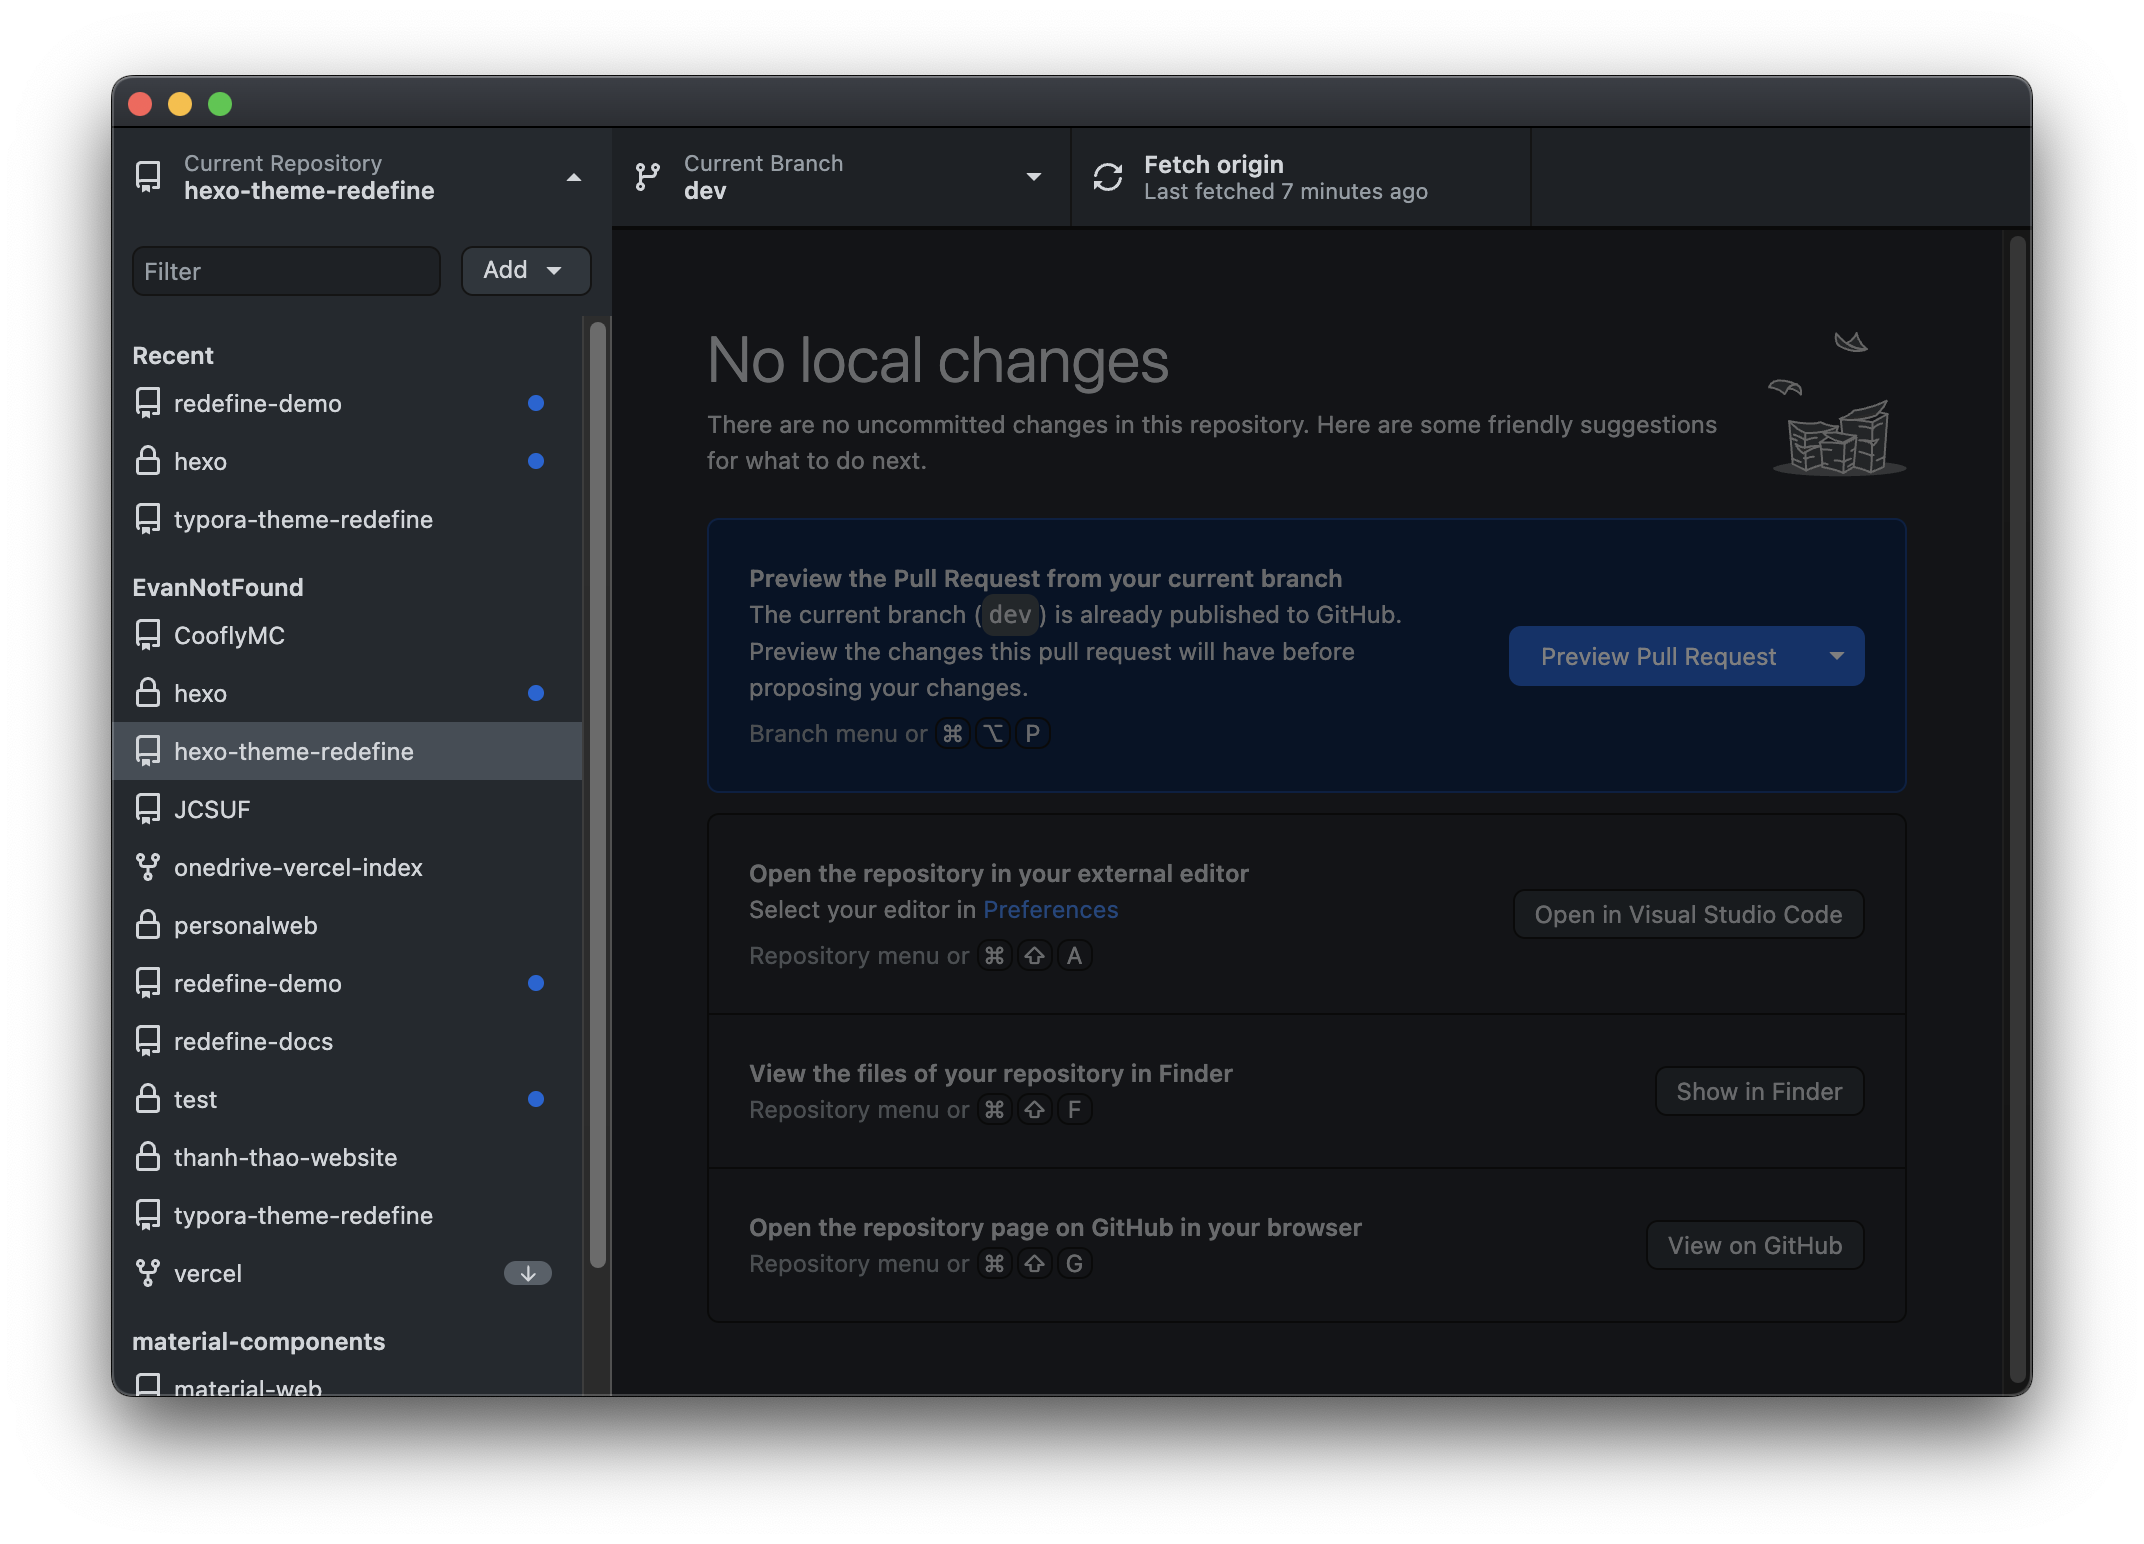Select the redefine-demo repository from Recent
The height and width of the screenshot is (1544, 2144).
[x=258, y=403]
